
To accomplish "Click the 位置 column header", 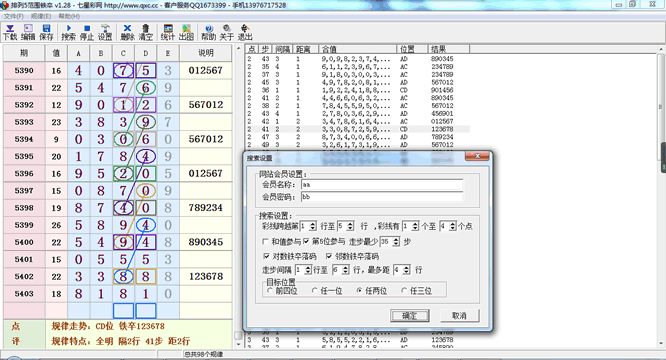I will tap(412, 49).
